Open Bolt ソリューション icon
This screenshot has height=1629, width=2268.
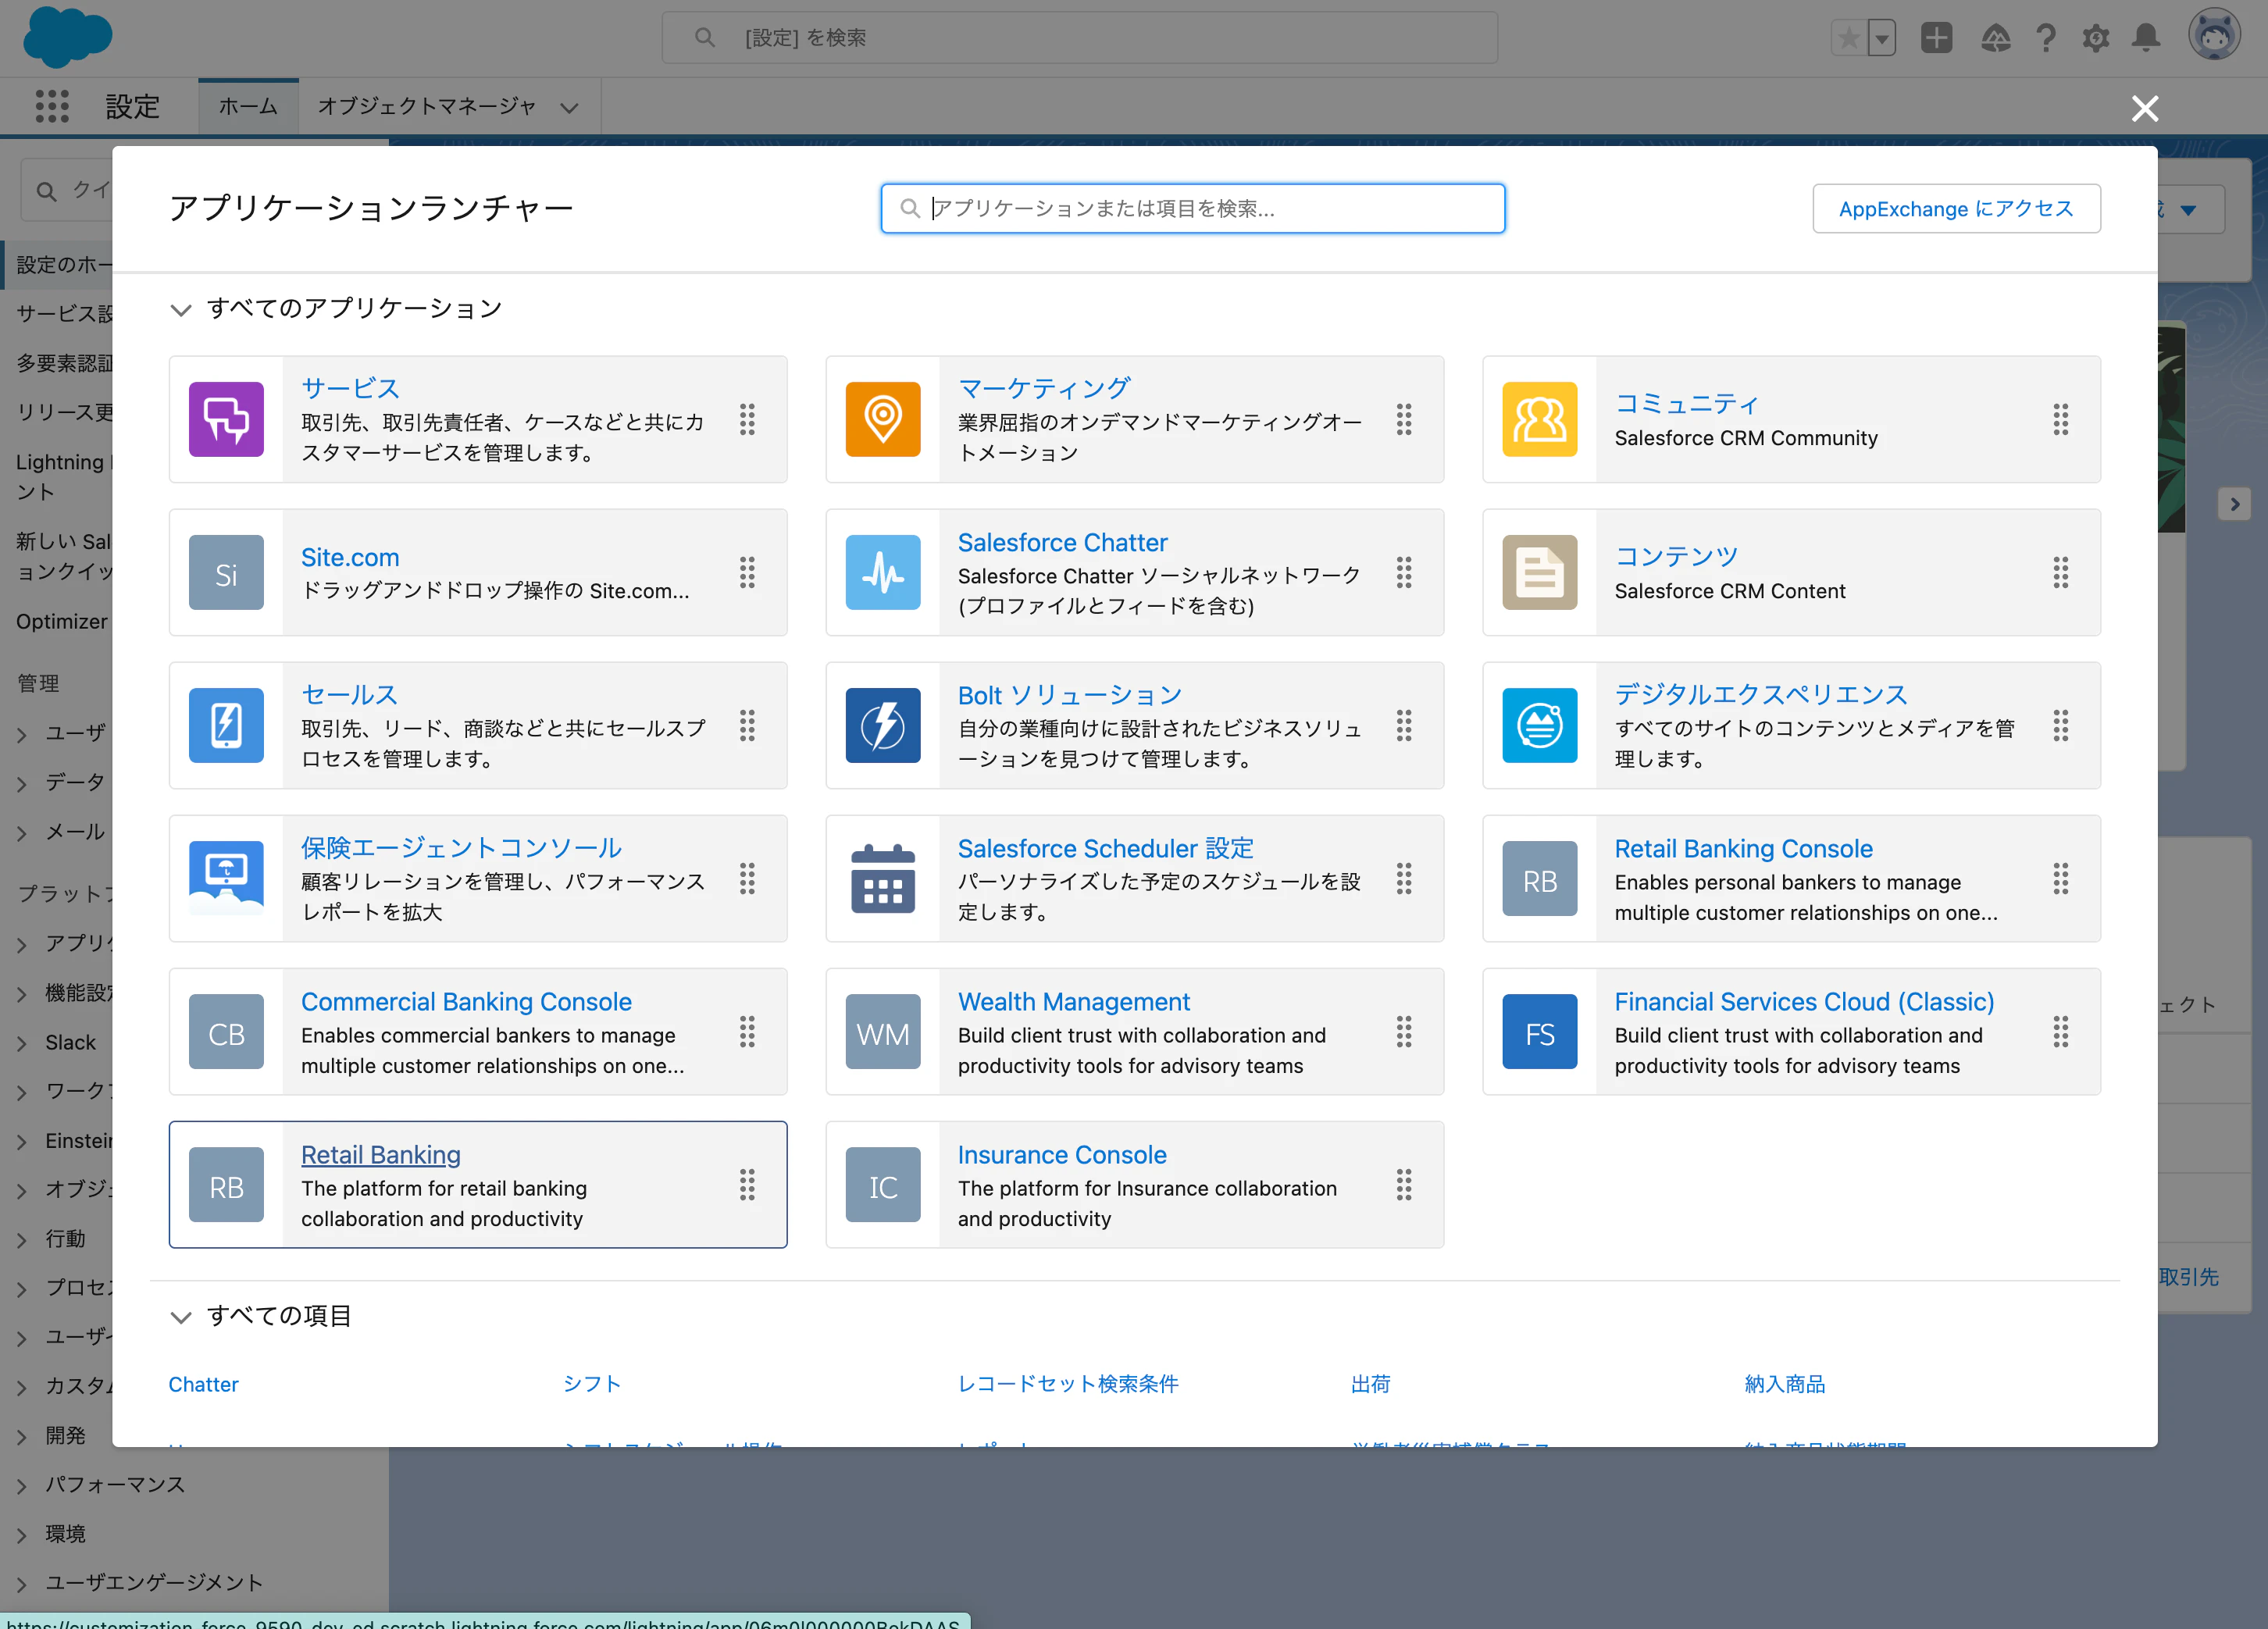pos(883,725)
